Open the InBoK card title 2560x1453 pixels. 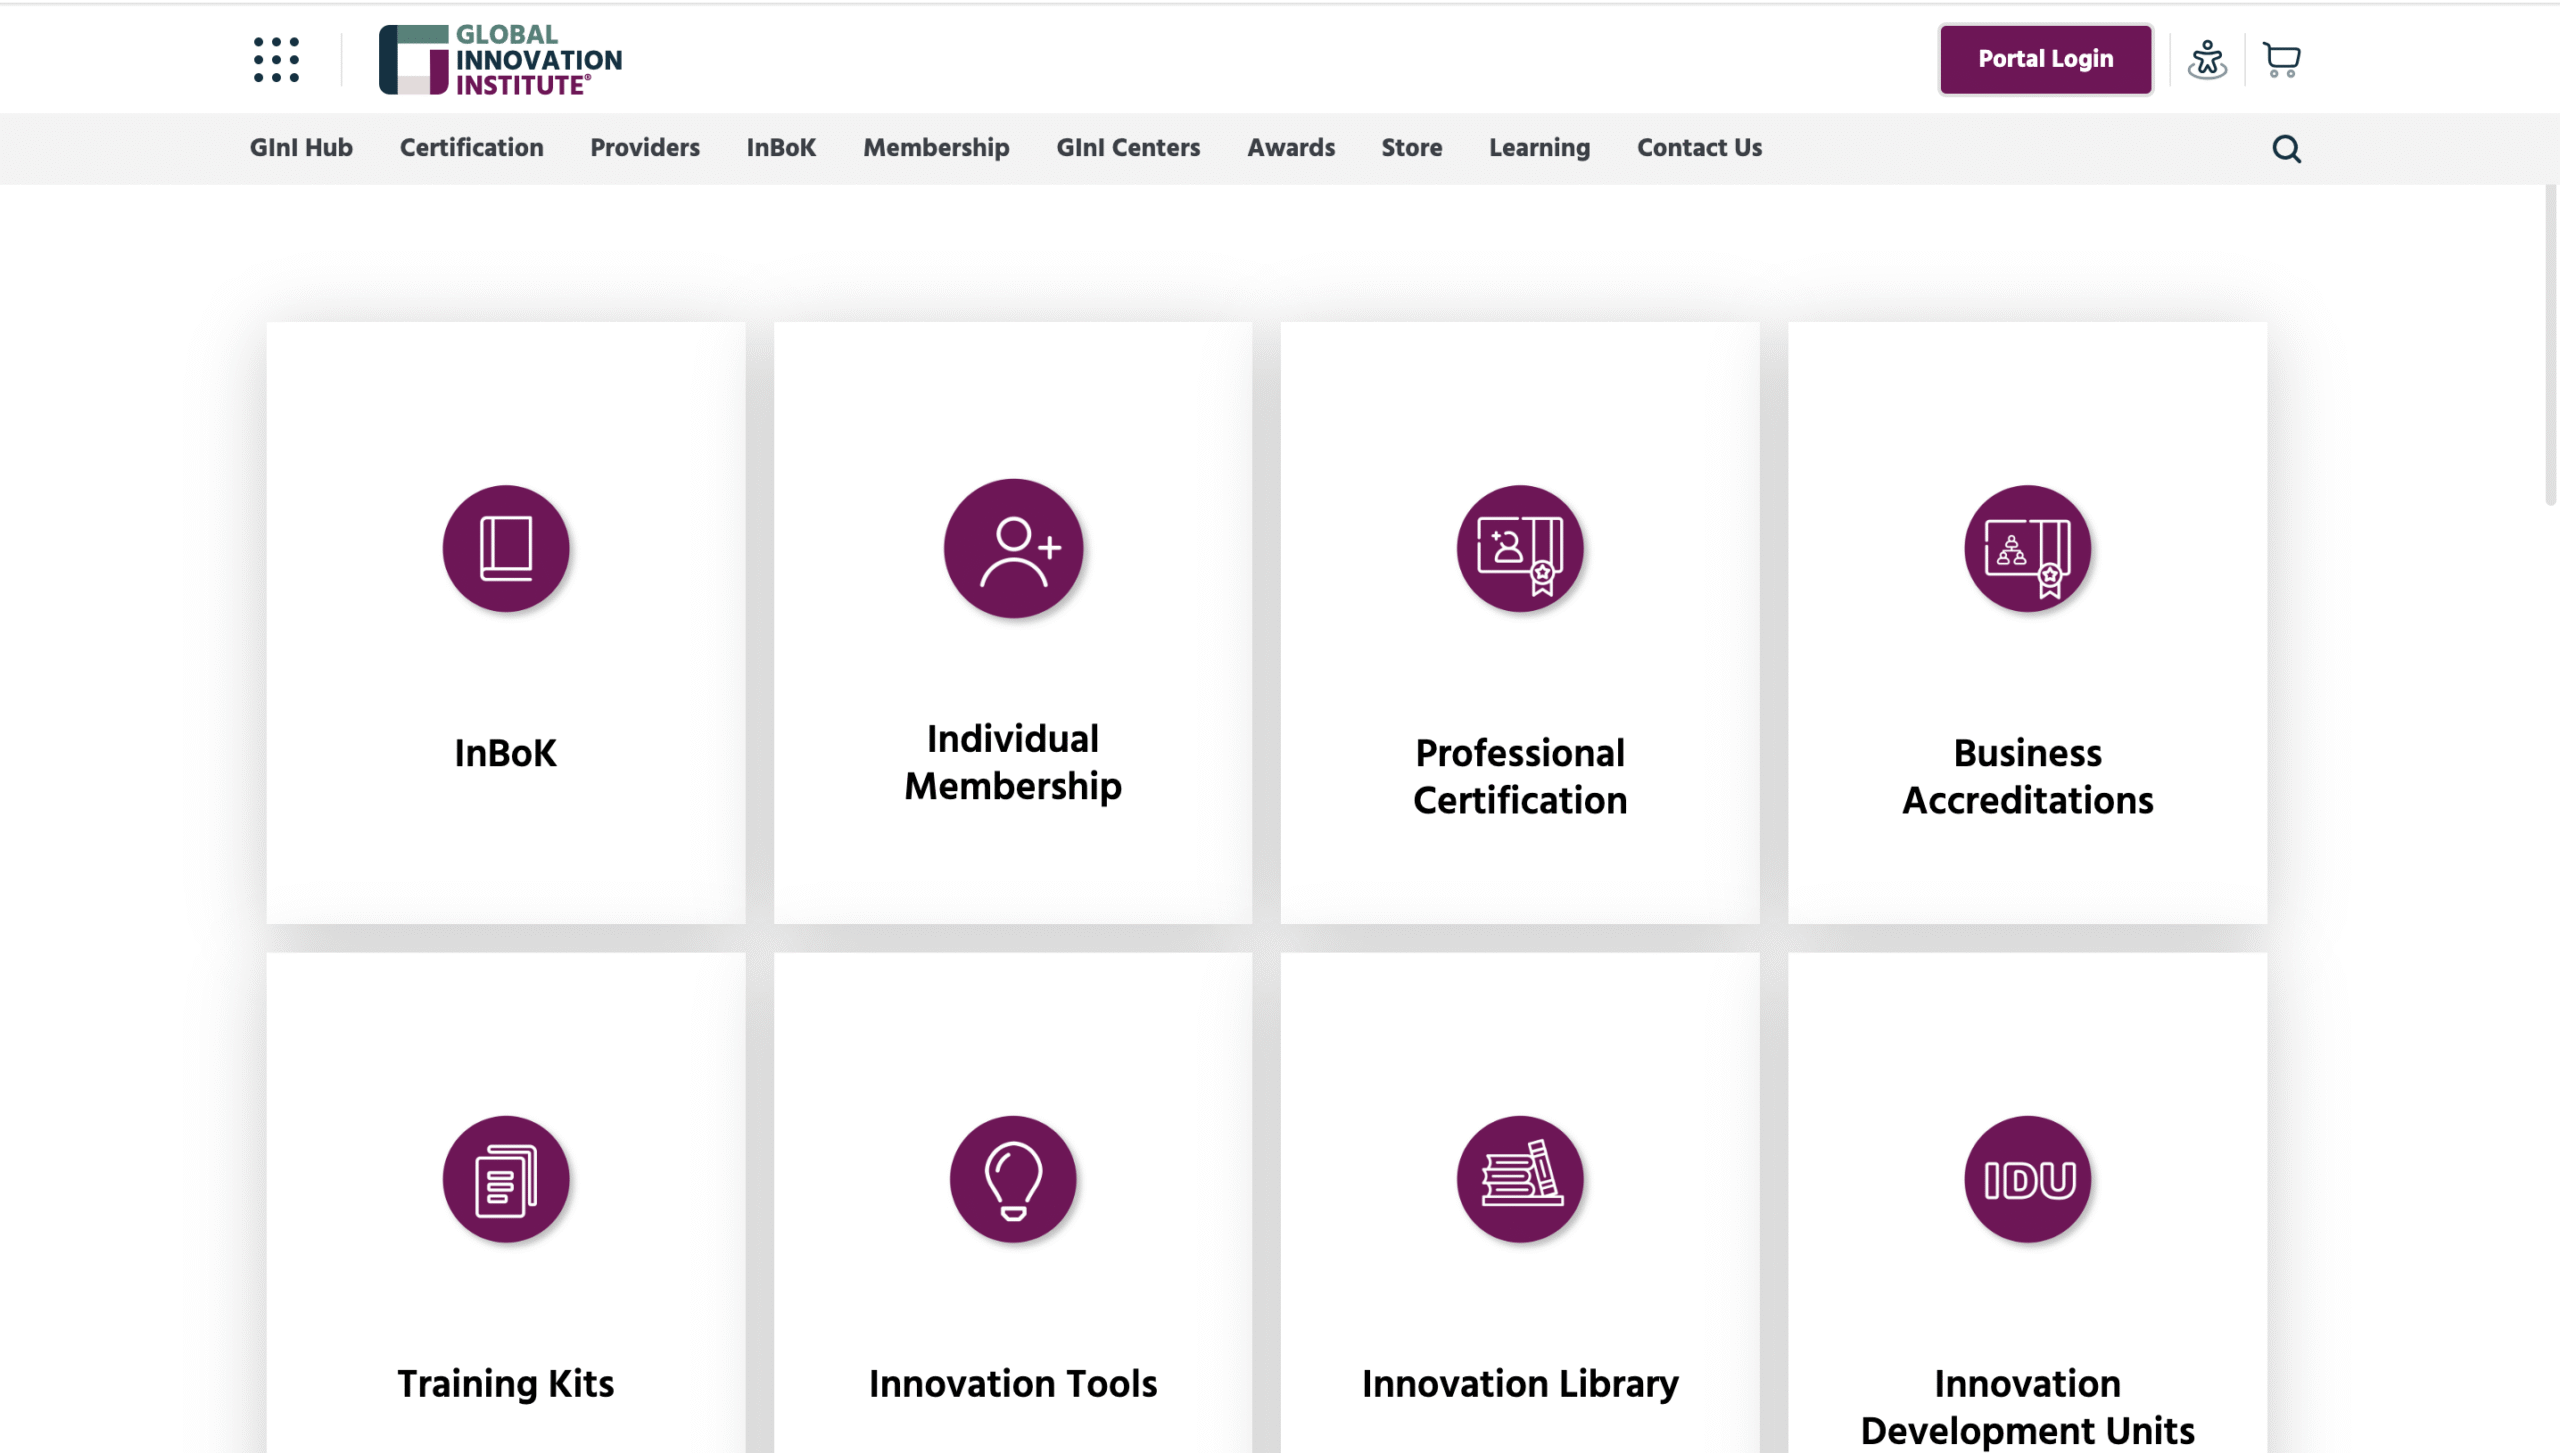click(x=506, y=753)
